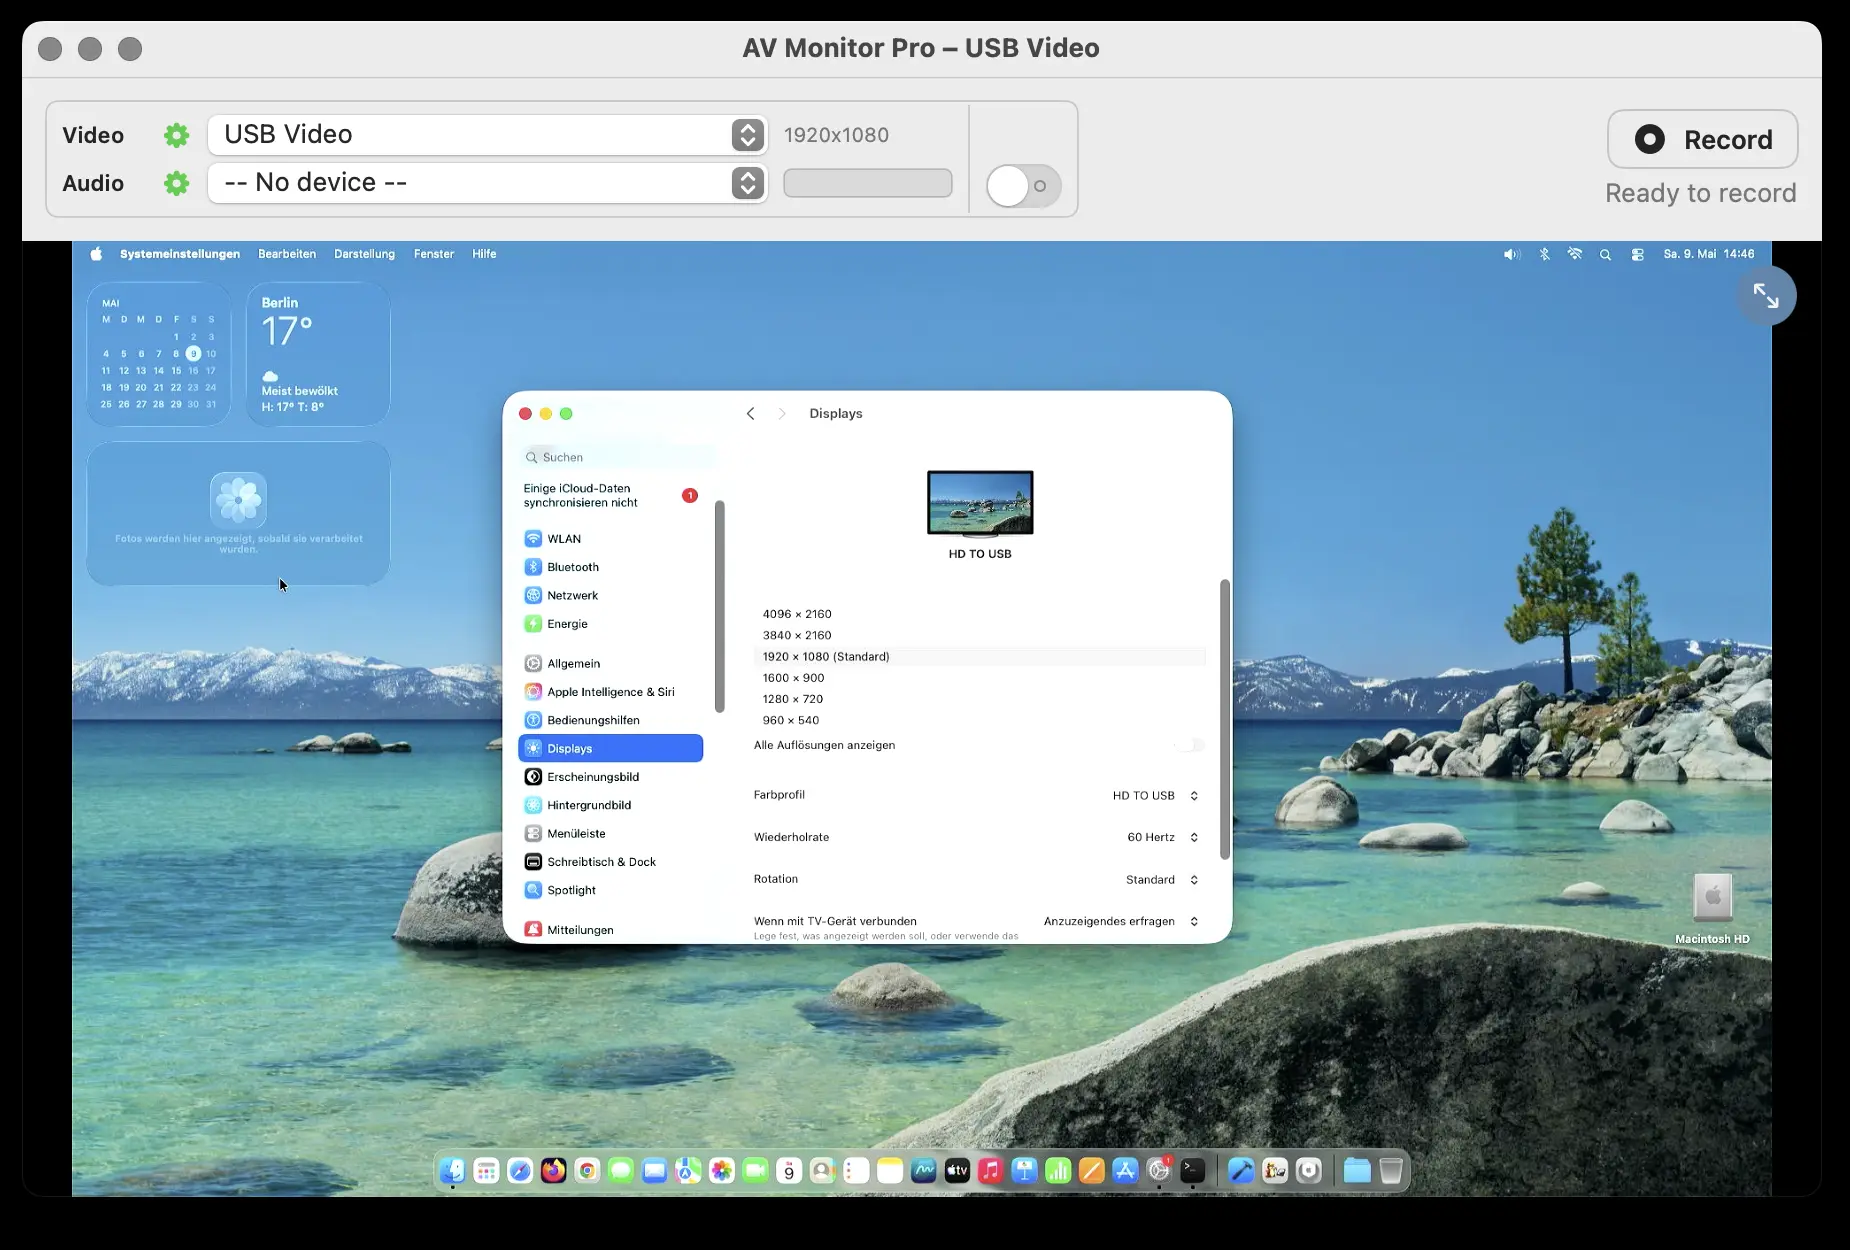1850x1250 pixels.
Task: Open Energie settings in sidebar
Action: [610, 624]
